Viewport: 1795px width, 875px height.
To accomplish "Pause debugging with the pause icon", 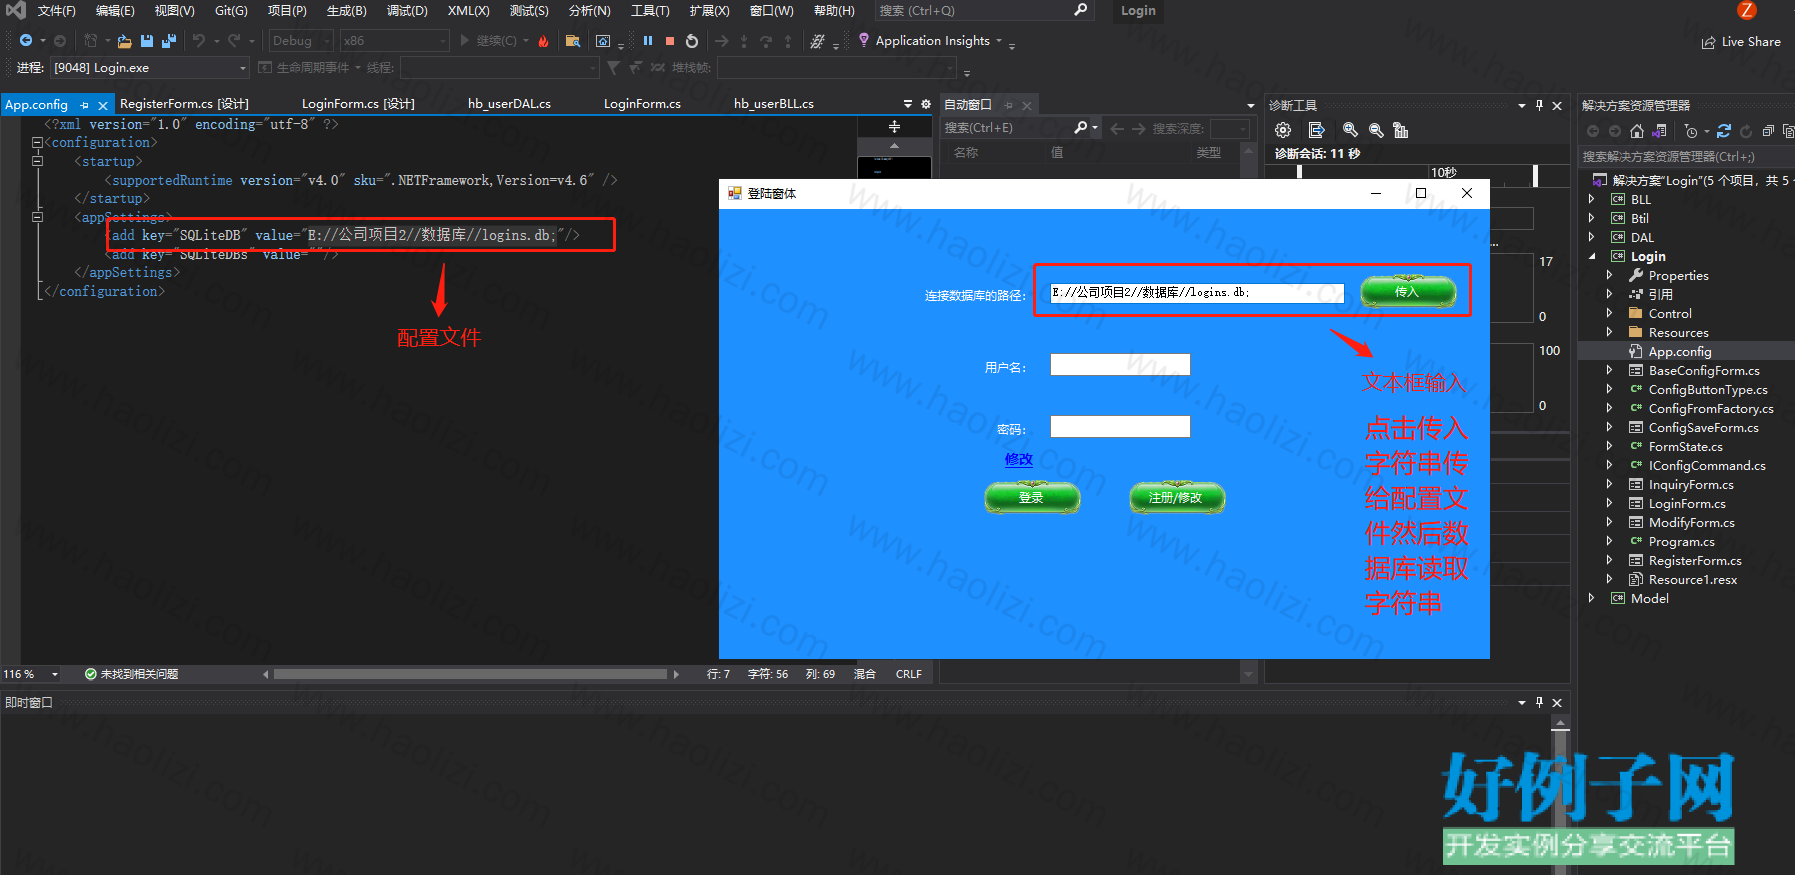I will pyautogui.click(x=648, y=41).
